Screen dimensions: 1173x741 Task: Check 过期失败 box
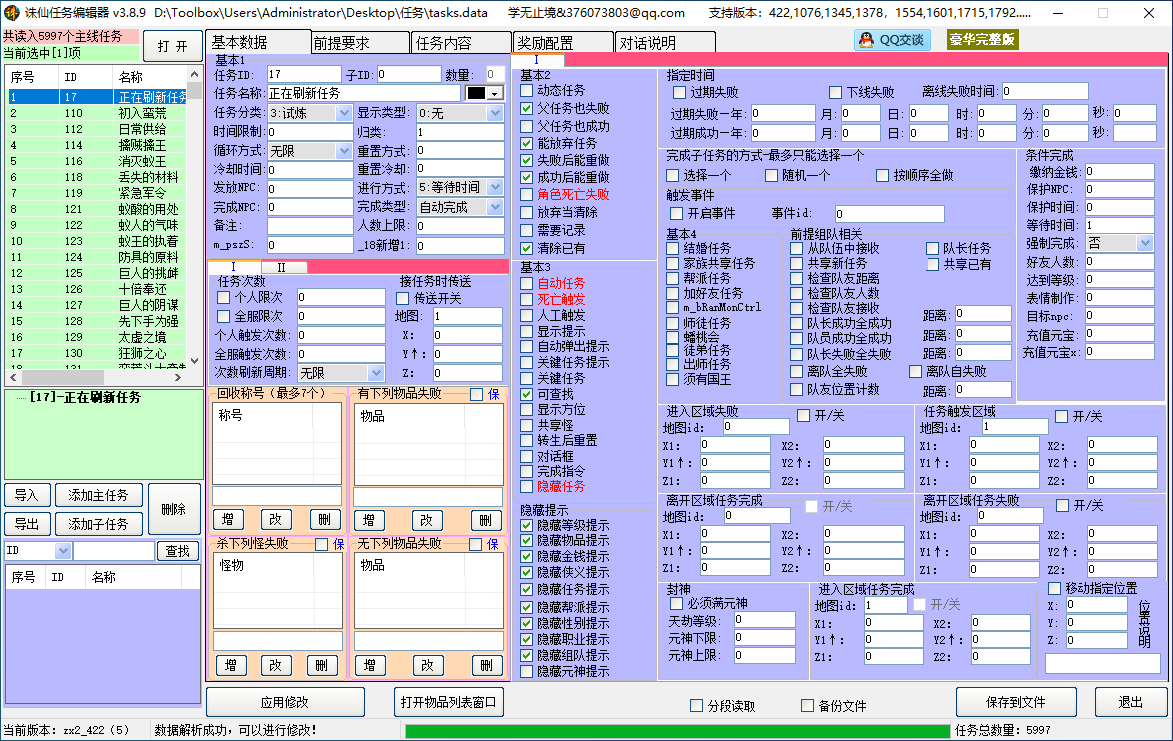(679, 93)
